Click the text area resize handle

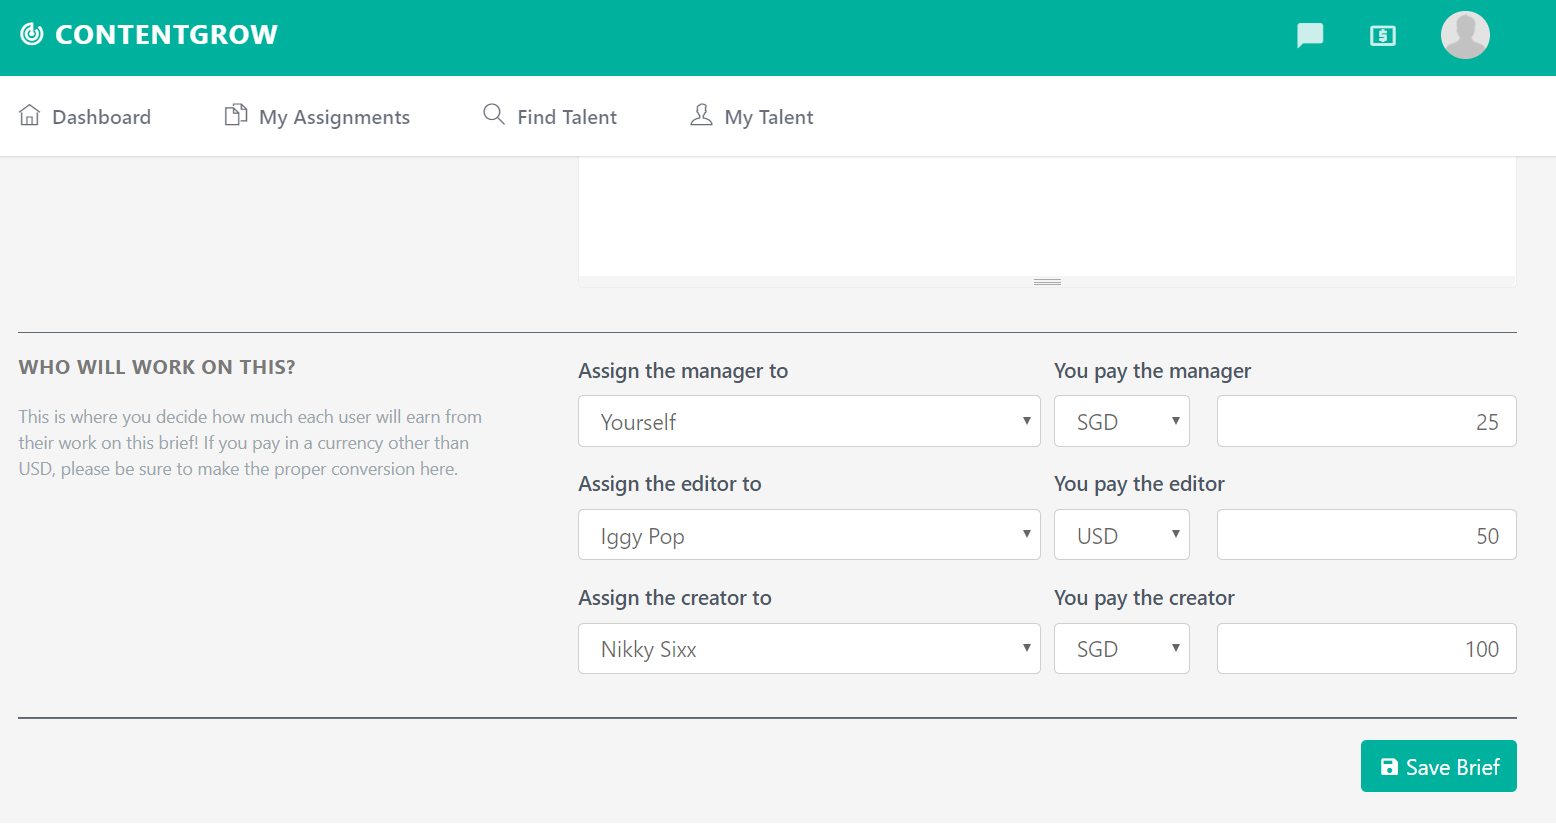1047,282
